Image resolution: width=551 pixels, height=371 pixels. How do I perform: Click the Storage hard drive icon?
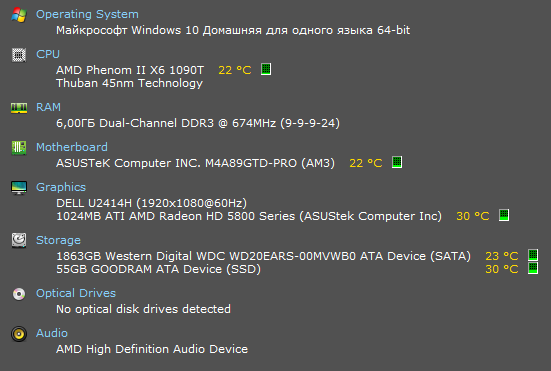coord(19,241)
